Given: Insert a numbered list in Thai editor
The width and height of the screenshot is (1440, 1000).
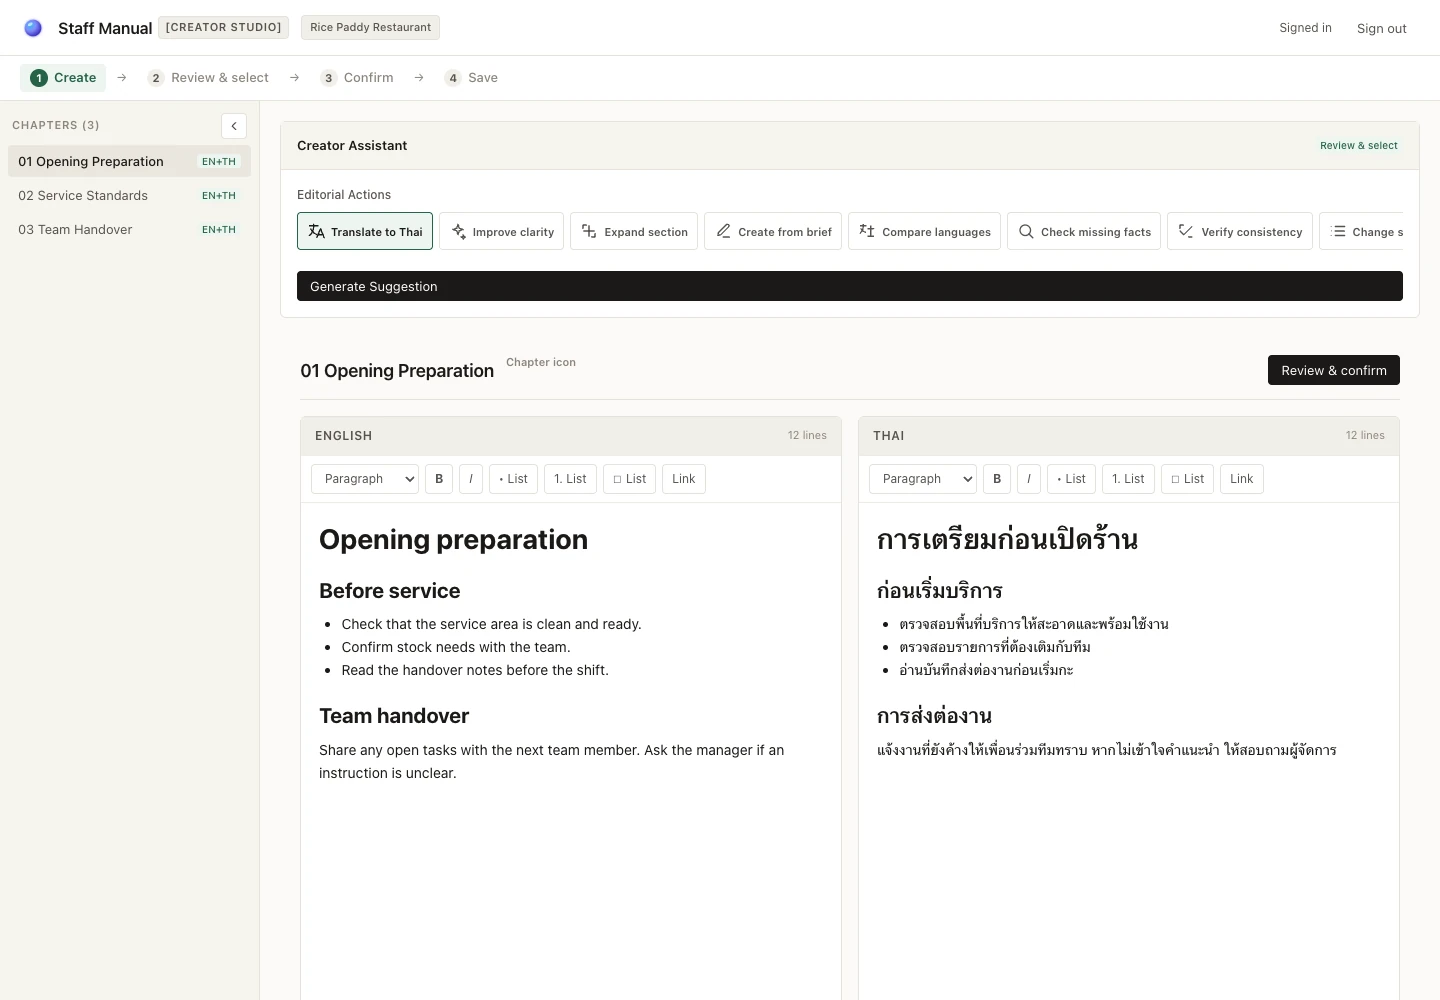Looking at the screenshot, I should (1129, 479).
